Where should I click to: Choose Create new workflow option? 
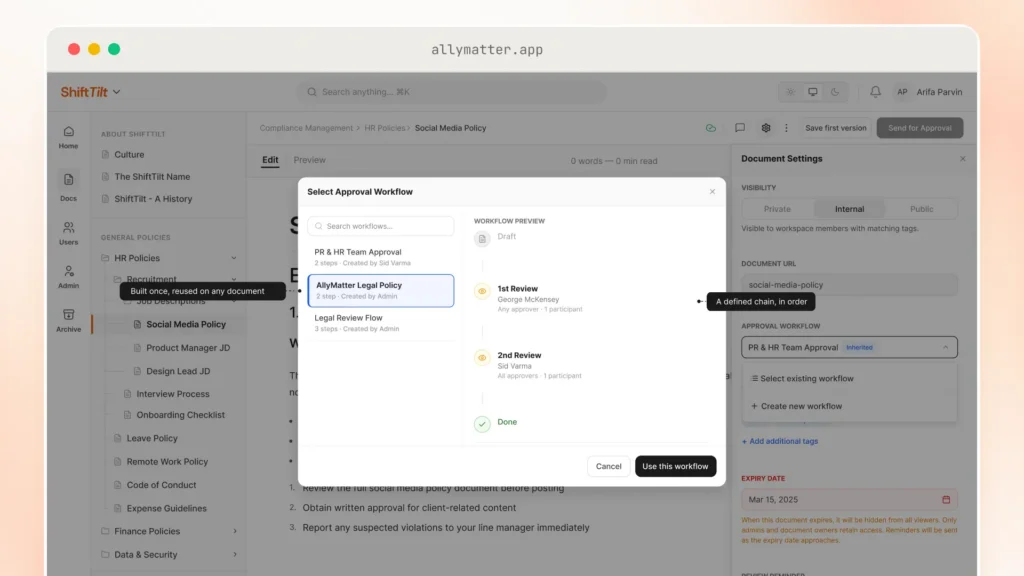[x=849, y=406]
